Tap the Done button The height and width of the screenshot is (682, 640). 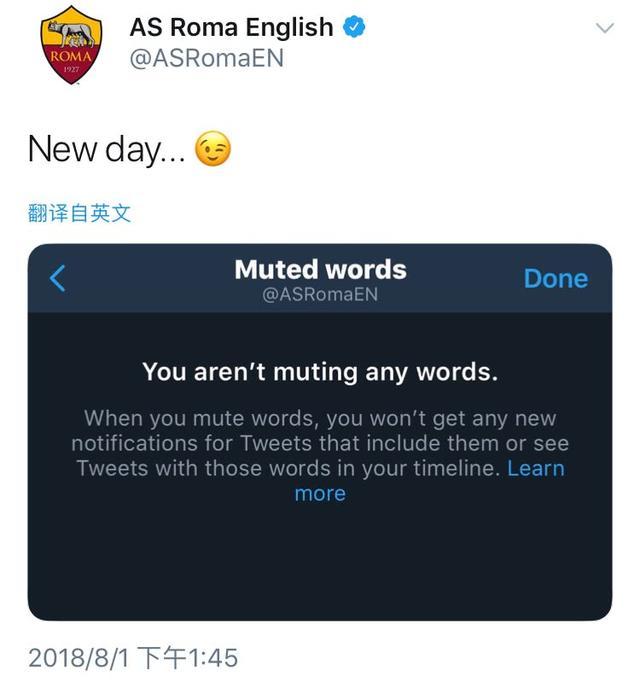pyautogui.click(x=556, y=278)
